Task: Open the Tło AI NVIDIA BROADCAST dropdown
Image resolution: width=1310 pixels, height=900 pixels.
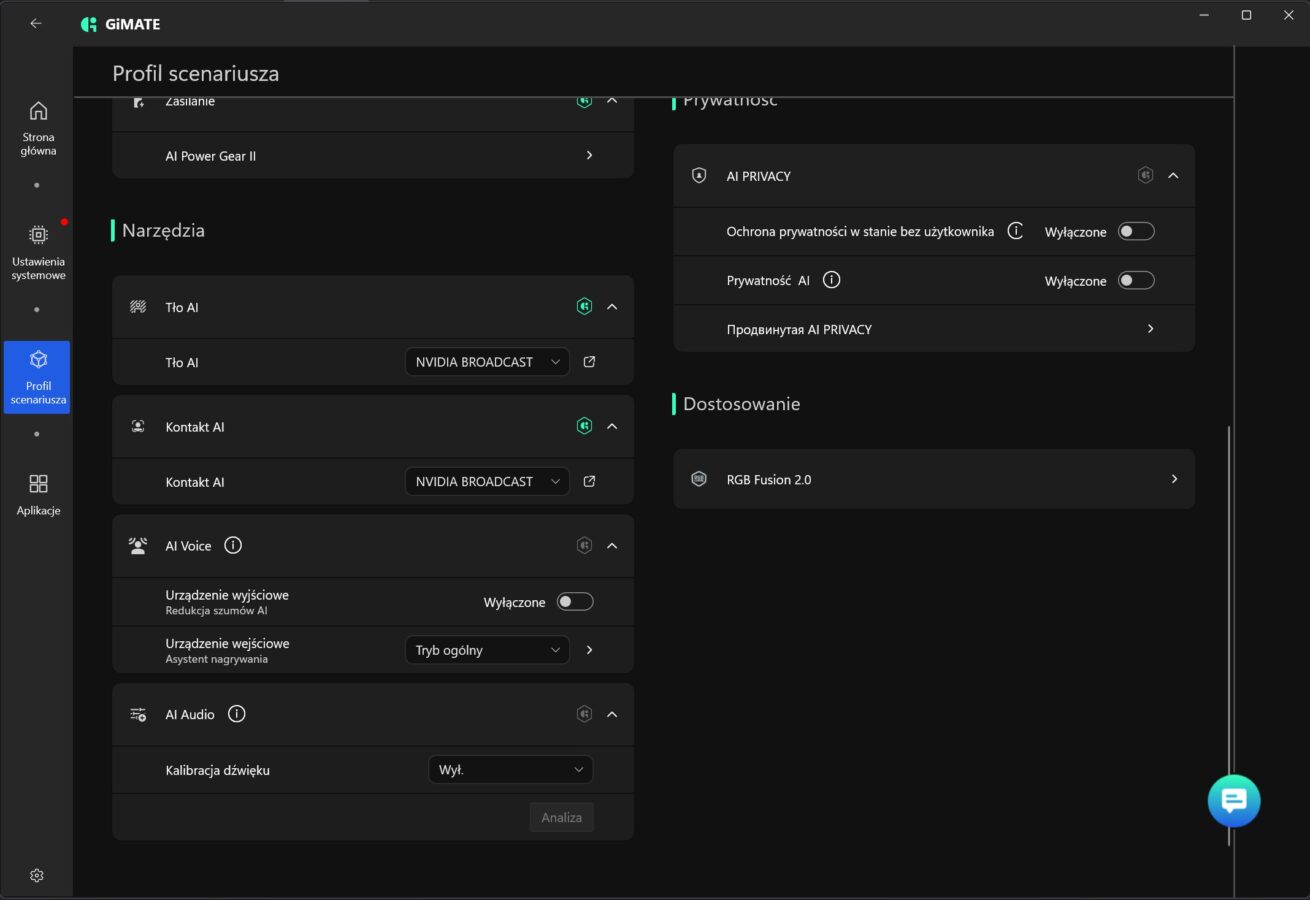Action: pos(487,362)
